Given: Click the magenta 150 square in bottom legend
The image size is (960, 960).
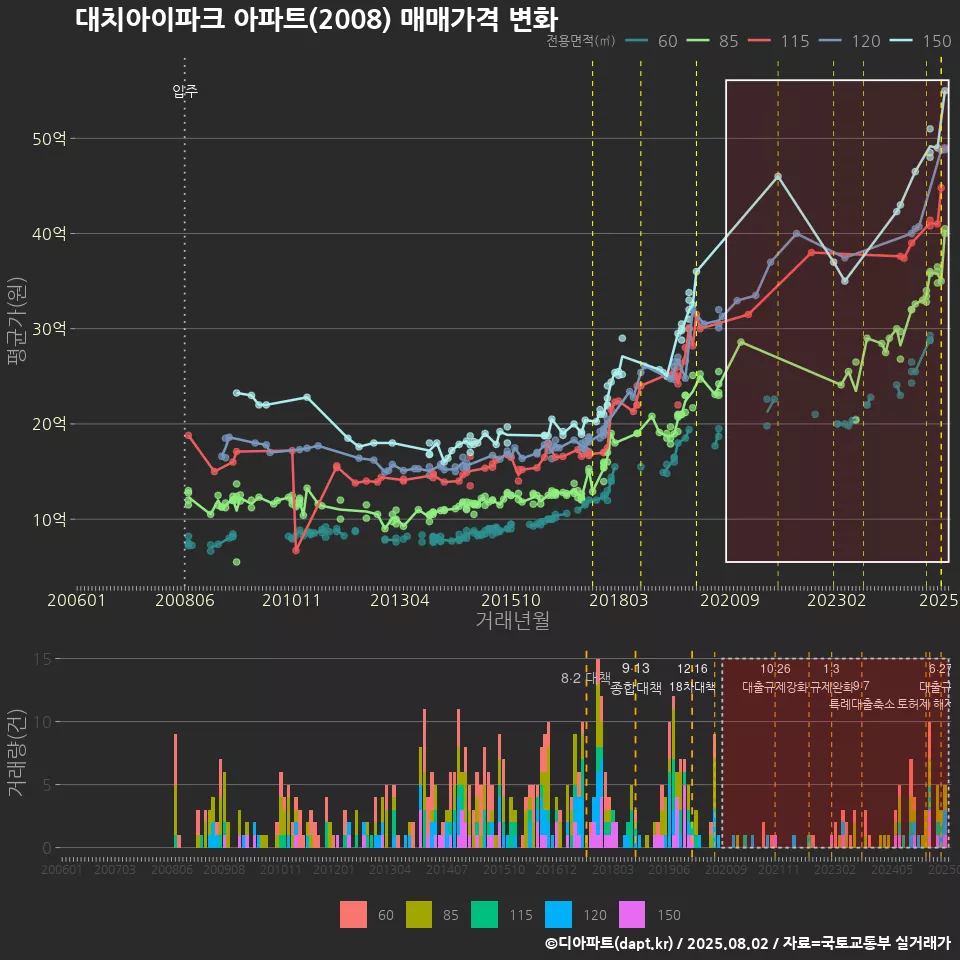Looking at the screenshot, I should coord(632,915).
